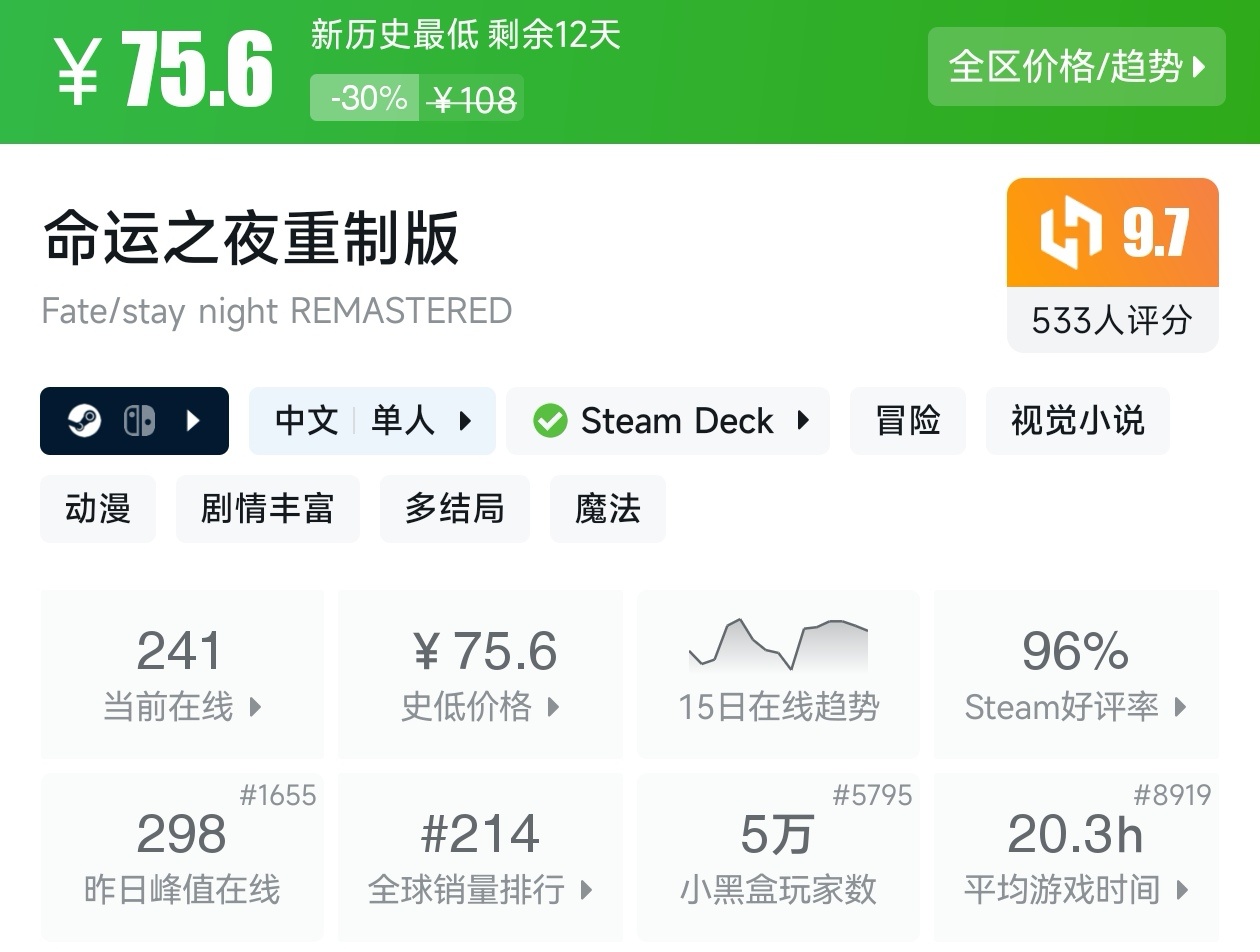The width and height of the screenshot is (1260, 952).
Task: Open 全区价格/趋势 price trends
Action: 1076,67
